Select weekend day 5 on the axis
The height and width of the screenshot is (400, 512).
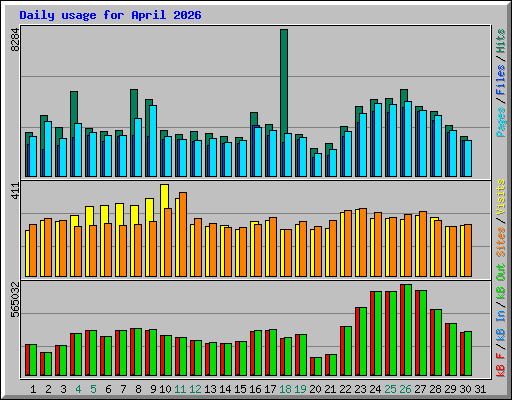(93, 389)
